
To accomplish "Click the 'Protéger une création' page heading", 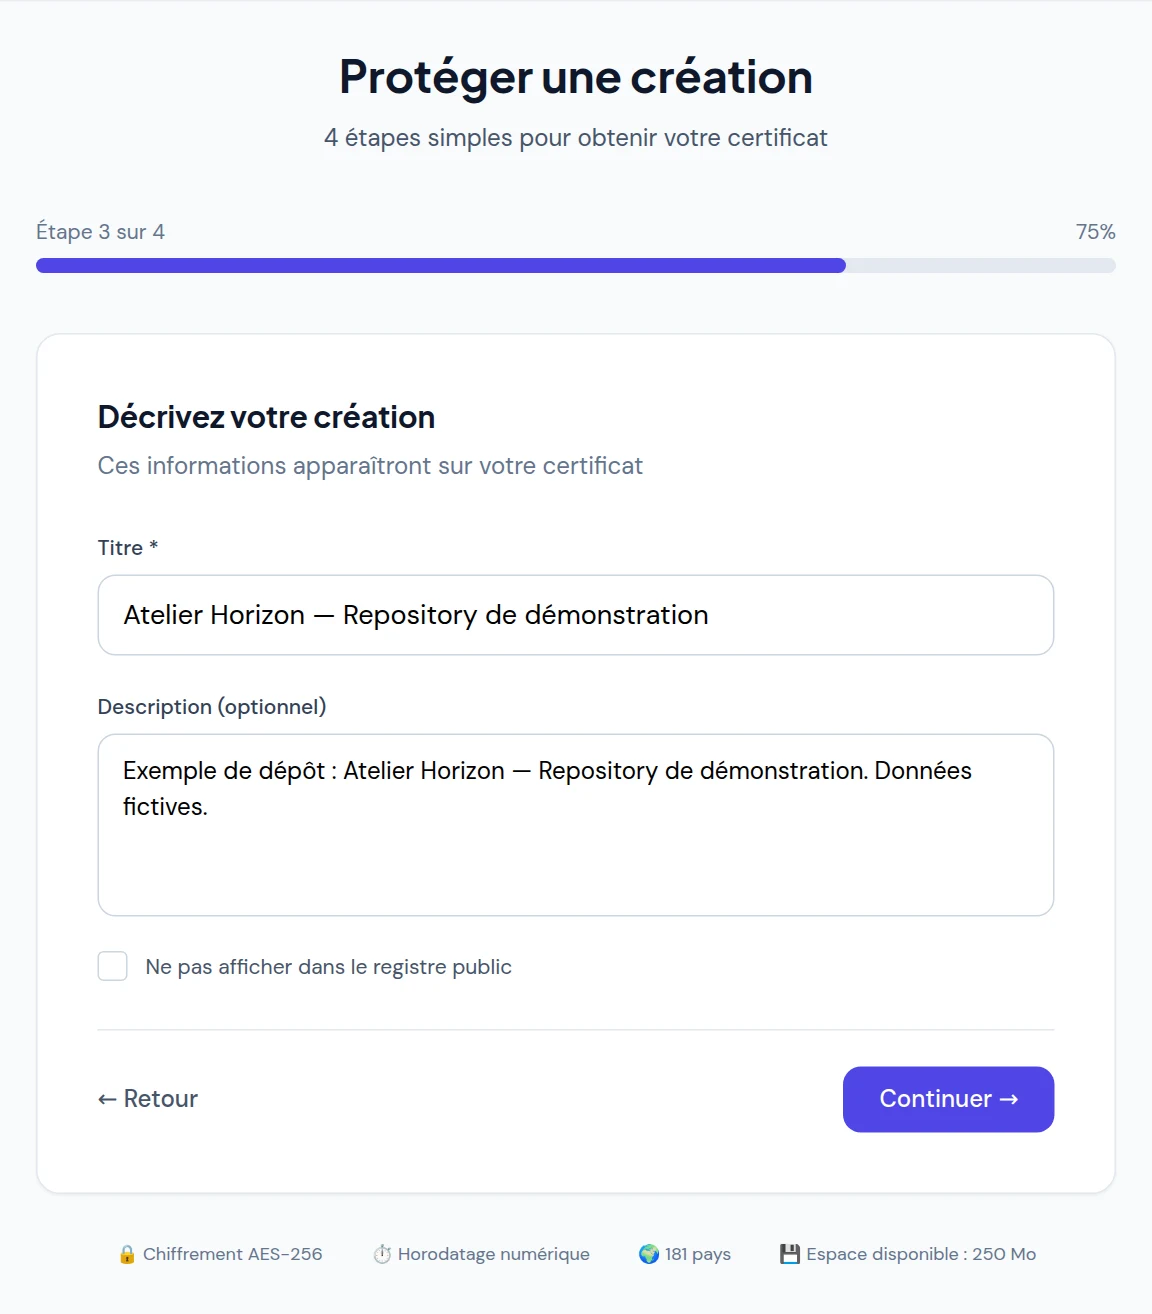I will (576, 77).
